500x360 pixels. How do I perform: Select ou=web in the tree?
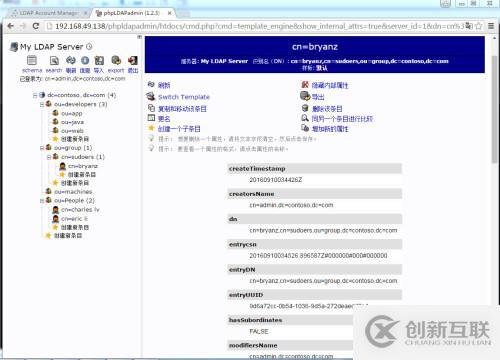coord(72,131)
